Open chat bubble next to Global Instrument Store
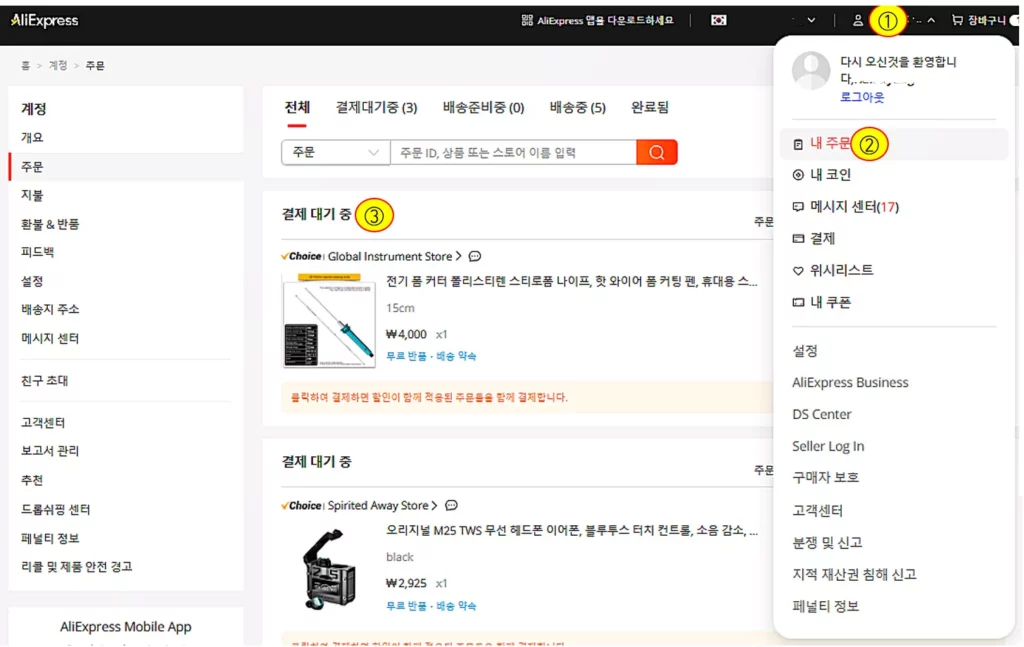 [475, 256]
